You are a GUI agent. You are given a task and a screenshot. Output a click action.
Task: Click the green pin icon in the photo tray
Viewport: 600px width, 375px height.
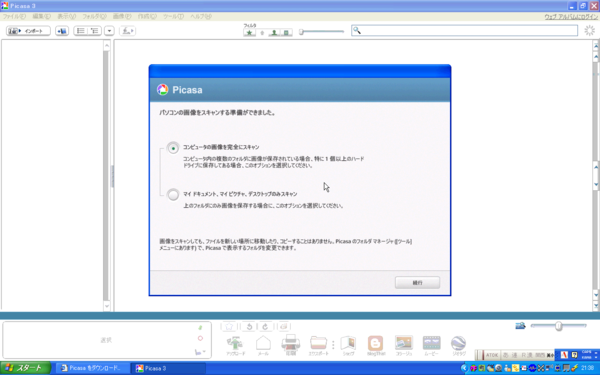point(200,328)
